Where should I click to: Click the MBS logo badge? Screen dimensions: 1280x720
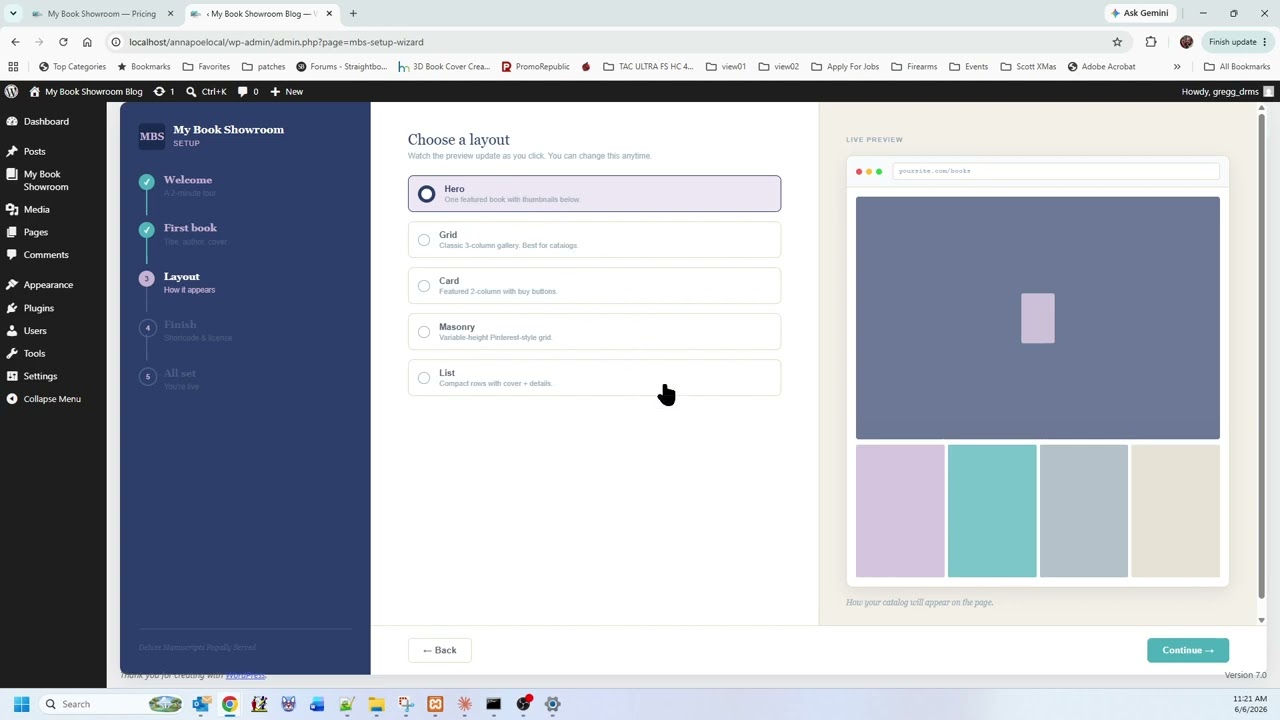point(152,136)
